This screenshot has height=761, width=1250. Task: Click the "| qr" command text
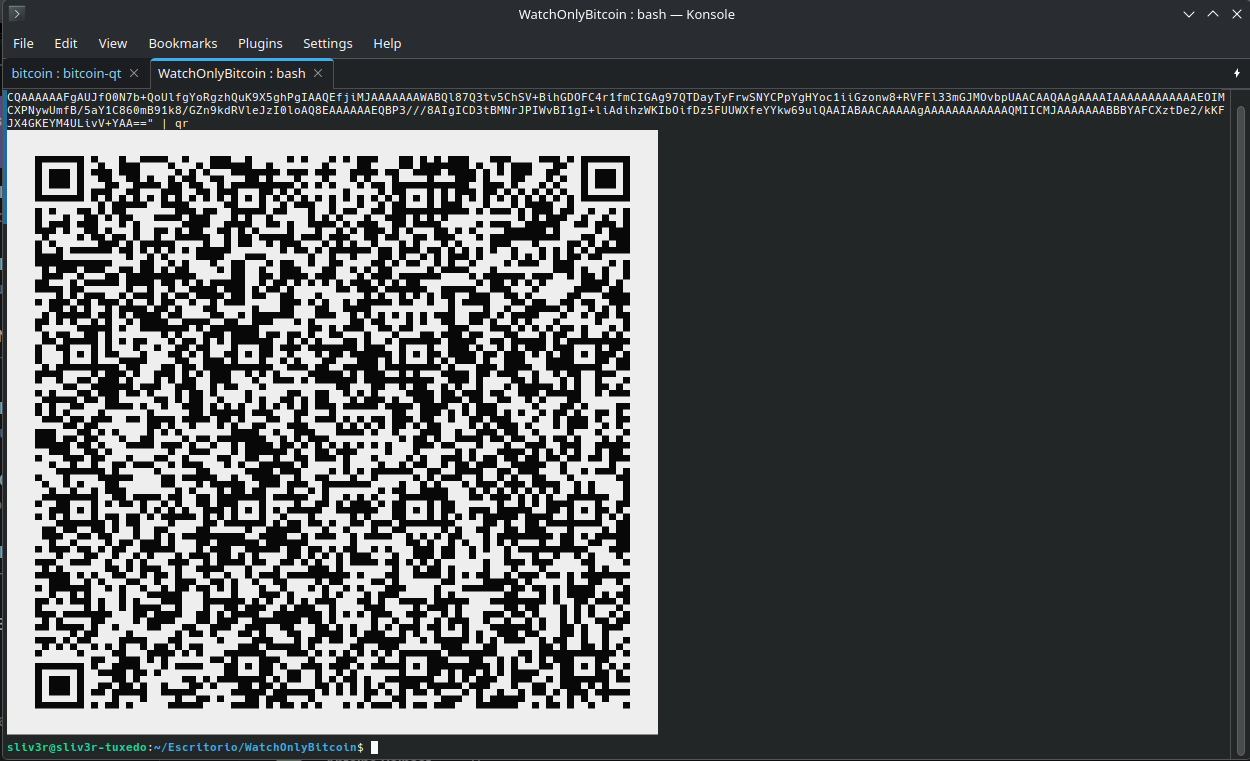pyautogui.click(x=175, y=124)
